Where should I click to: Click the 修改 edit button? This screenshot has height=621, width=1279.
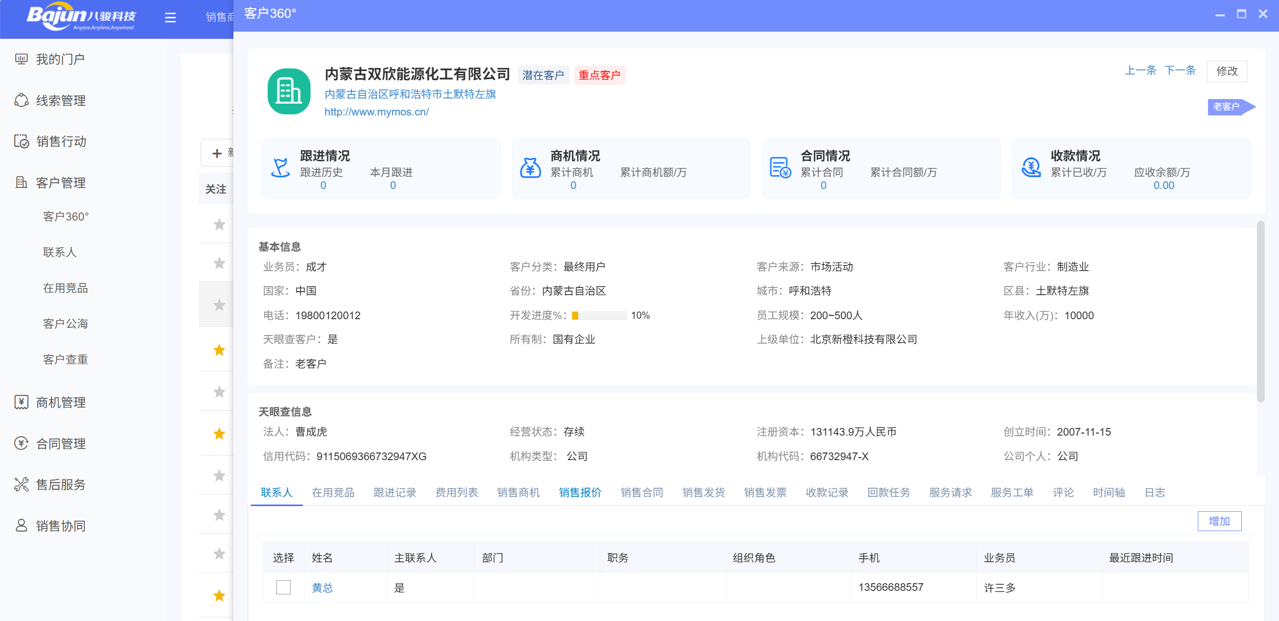(1227, 71)
